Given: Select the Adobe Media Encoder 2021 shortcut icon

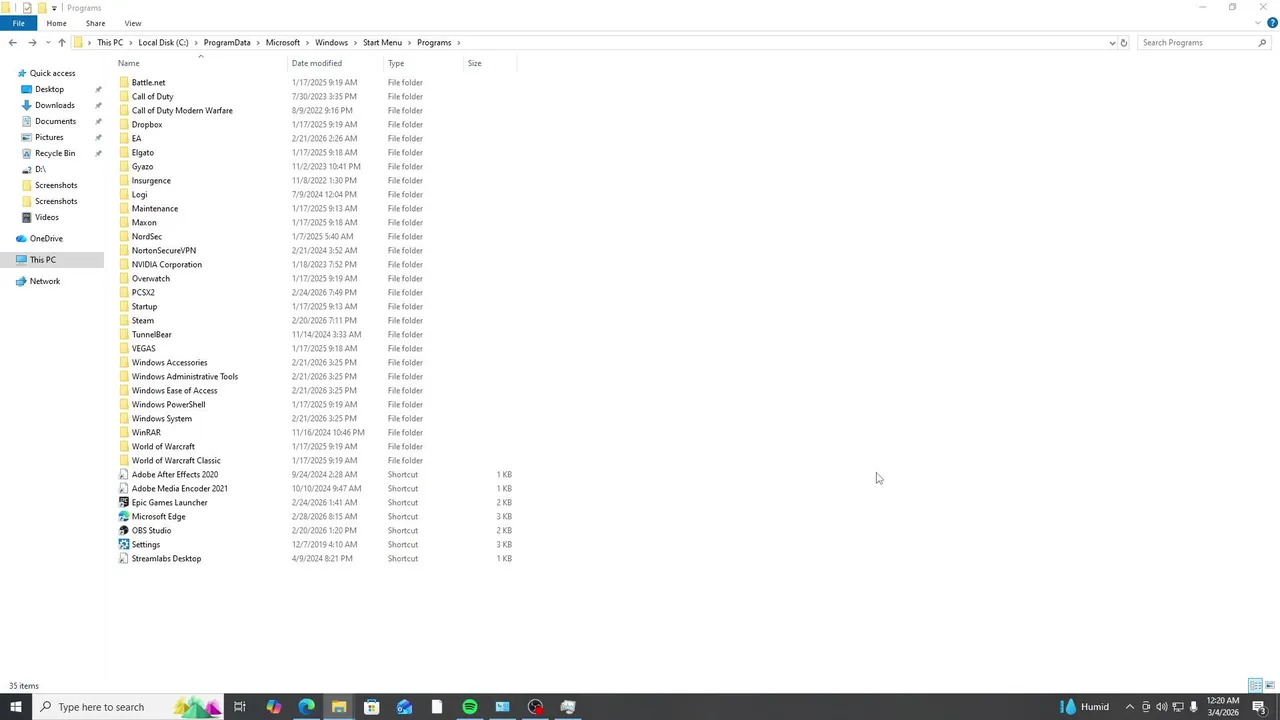Looking at the screenshot, I should [x=124, y=488].
